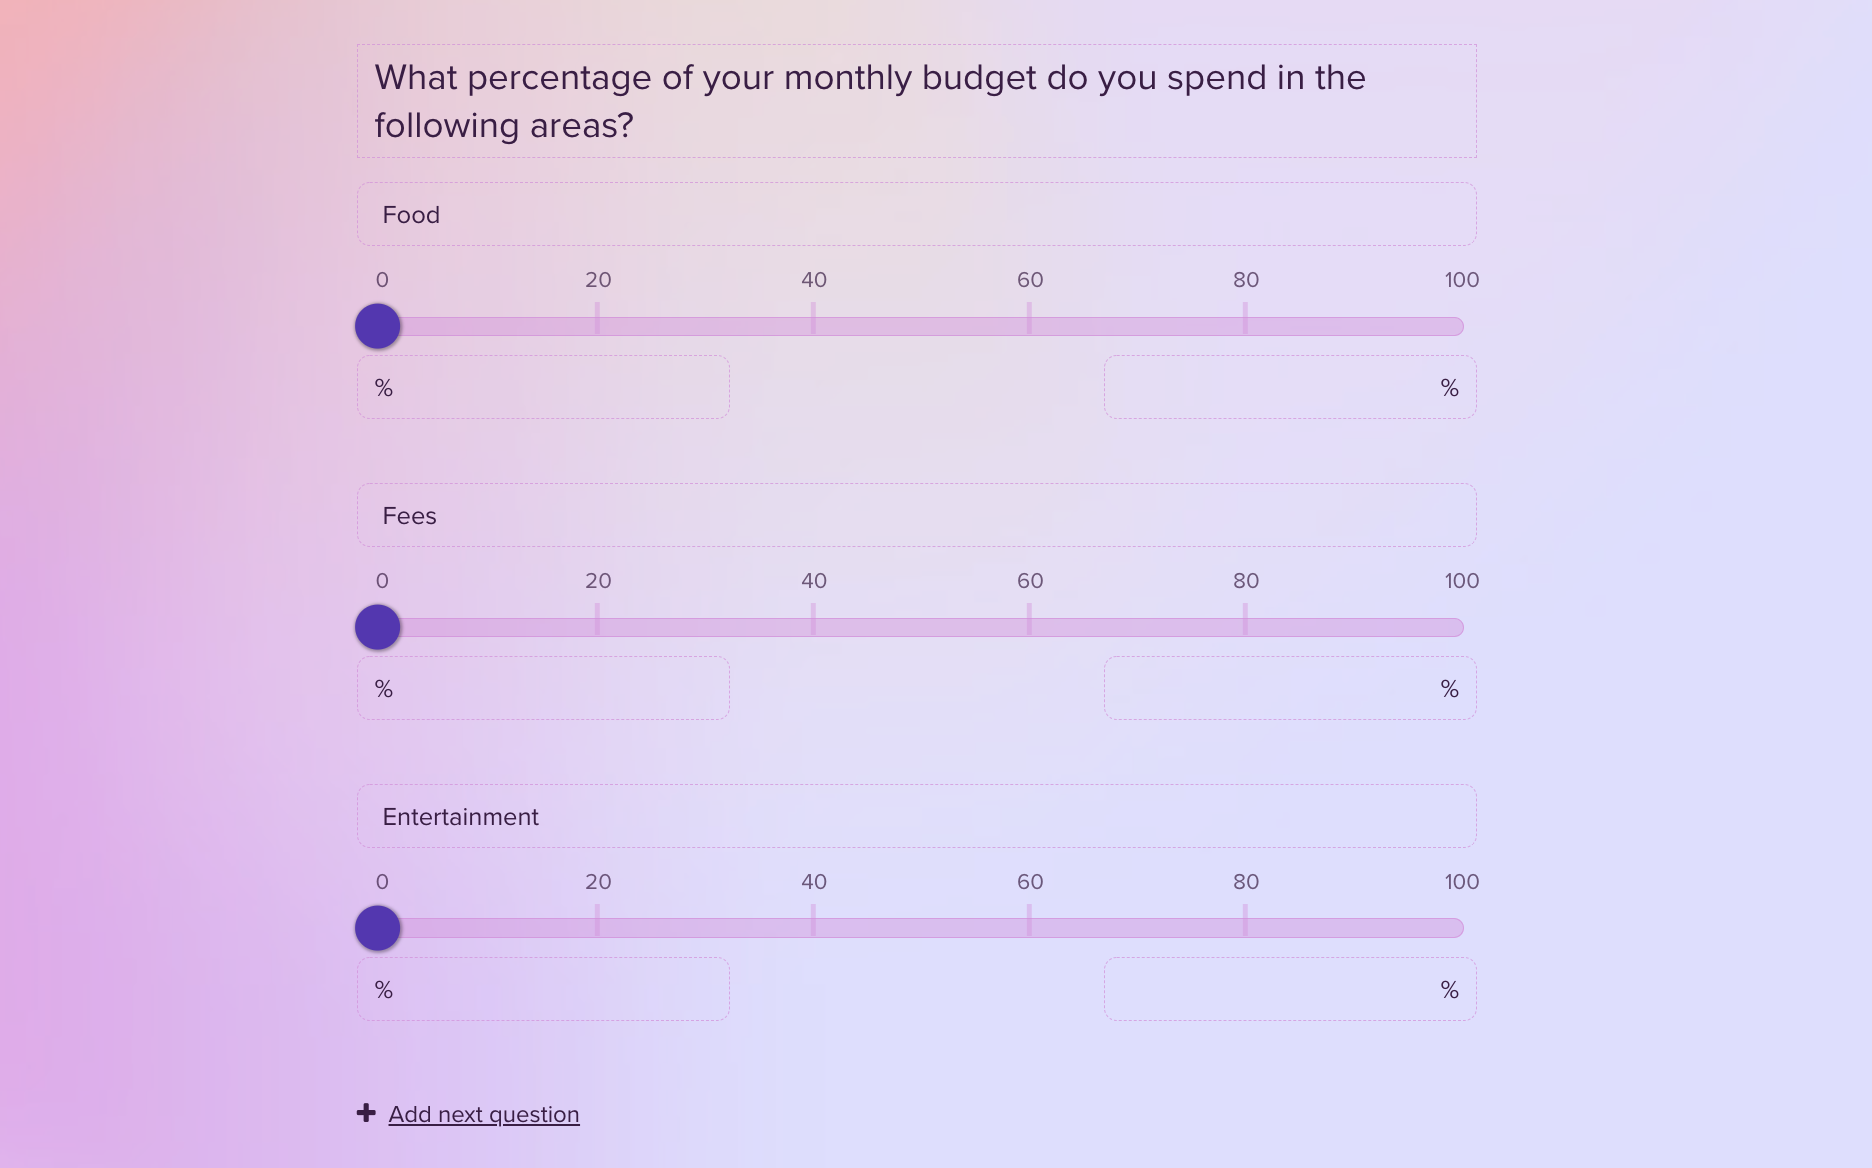Click the 60 tick mark on Fees slider
This screenshot has width=1872, height=1168.
click(1029, 627)
